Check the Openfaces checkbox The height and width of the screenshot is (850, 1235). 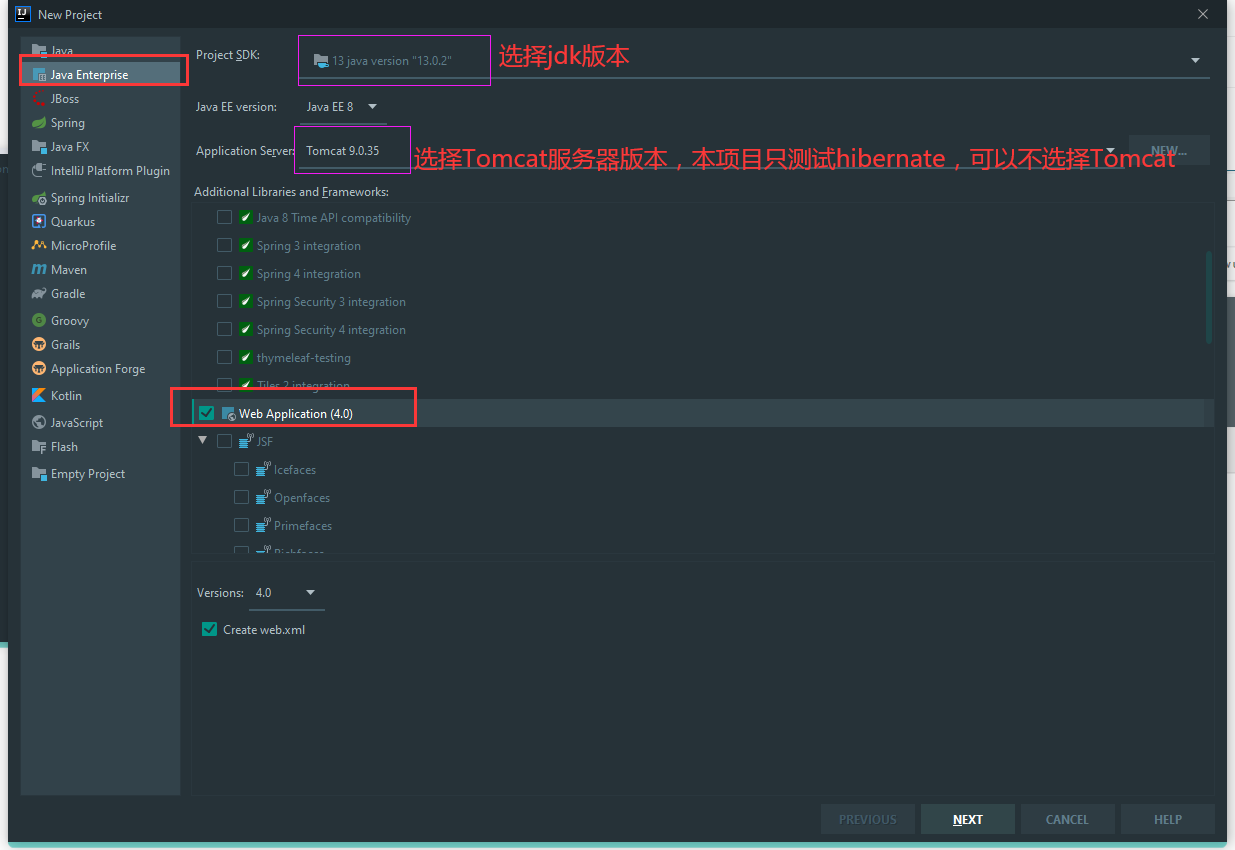(x=242, y=497)
